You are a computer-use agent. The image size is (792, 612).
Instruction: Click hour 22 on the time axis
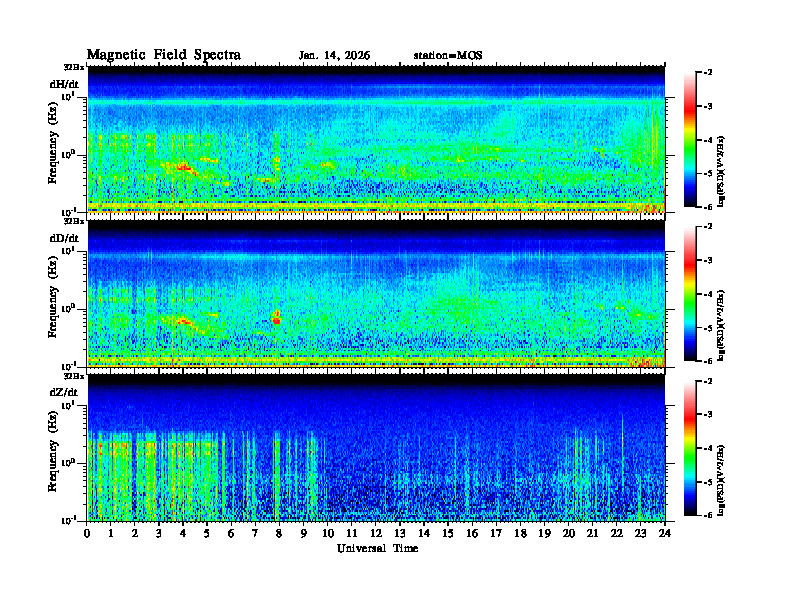pyautogui.click(x=617, y=533)
